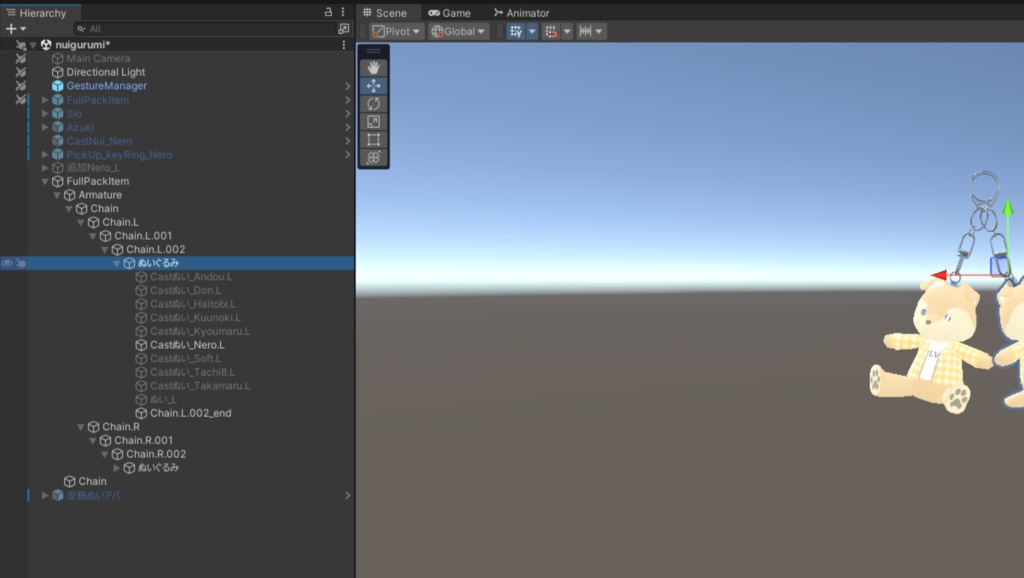
Task: Expand the PickUp_keyRing_Nero prefab
Action: (45, 155)
